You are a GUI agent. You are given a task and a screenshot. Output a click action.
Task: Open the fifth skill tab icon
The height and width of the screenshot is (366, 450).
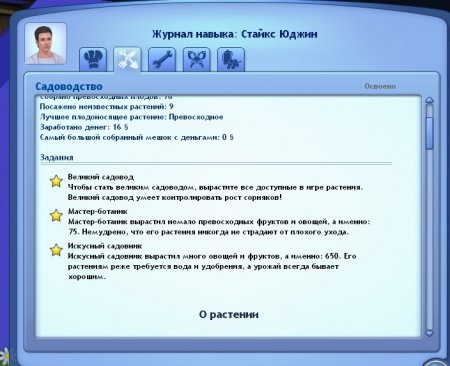click(231, 59)
